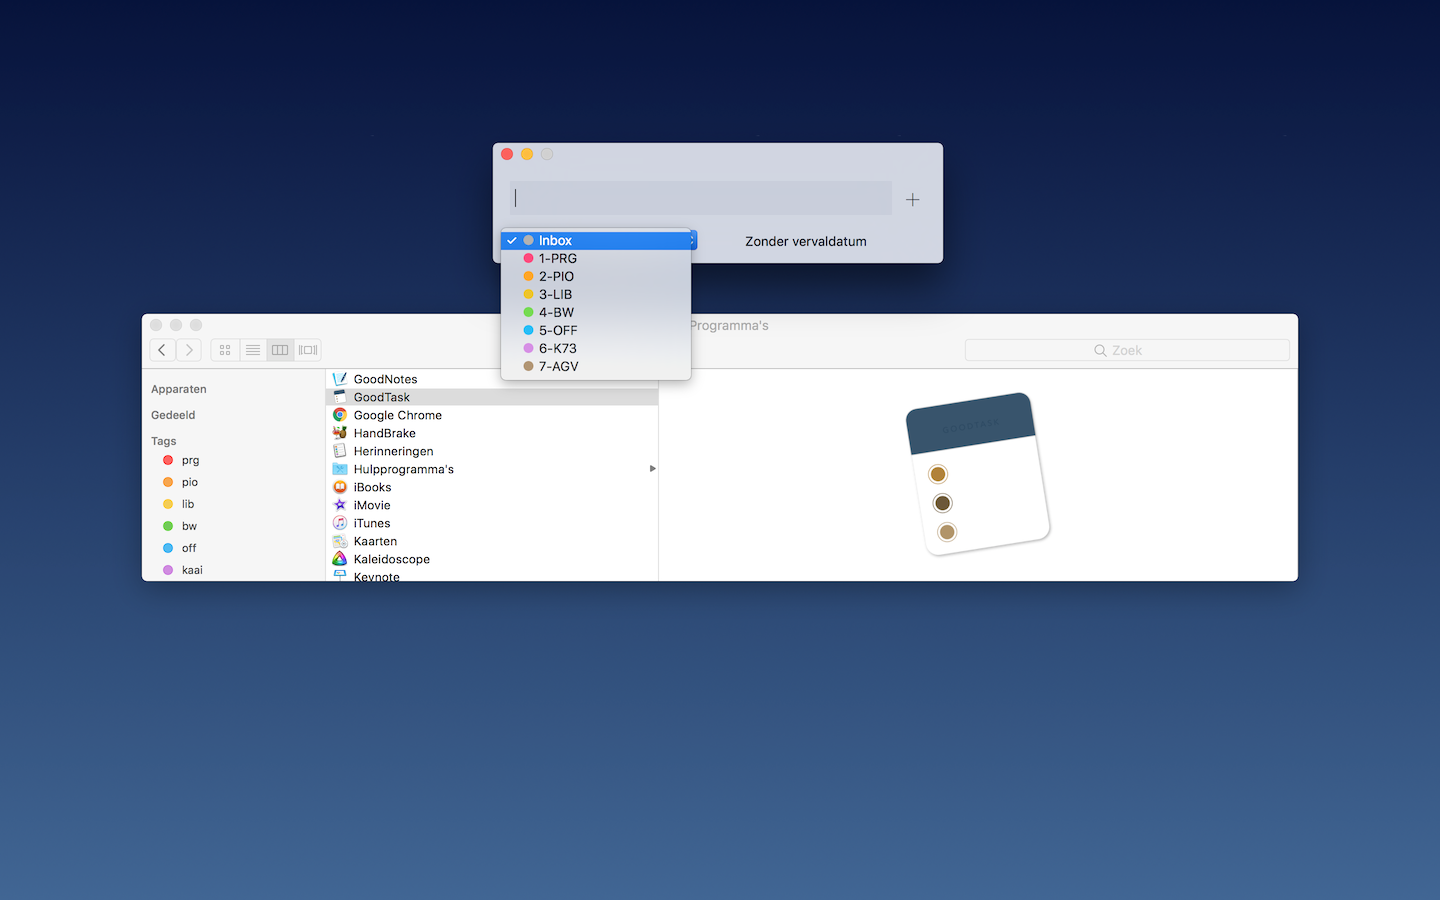This screenshot has height=900, width=1440.
Task: Focus the new task text field
Action: click(701, 198)
